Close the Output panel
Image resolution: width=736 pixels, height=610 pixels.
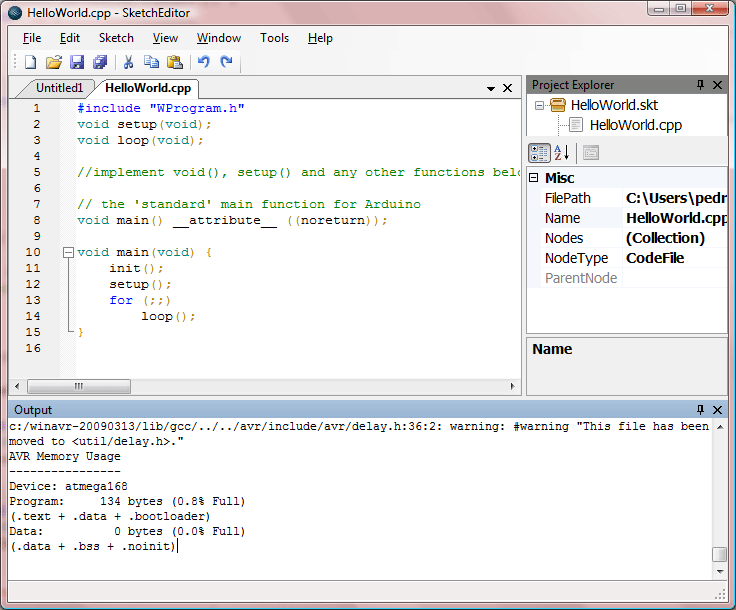[717, 410]
